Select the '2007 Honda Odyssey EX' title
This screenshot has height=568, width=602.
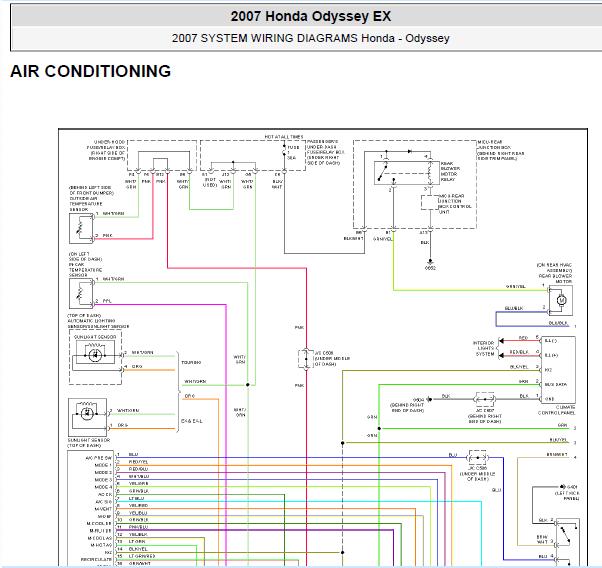(x=311, y=16)
